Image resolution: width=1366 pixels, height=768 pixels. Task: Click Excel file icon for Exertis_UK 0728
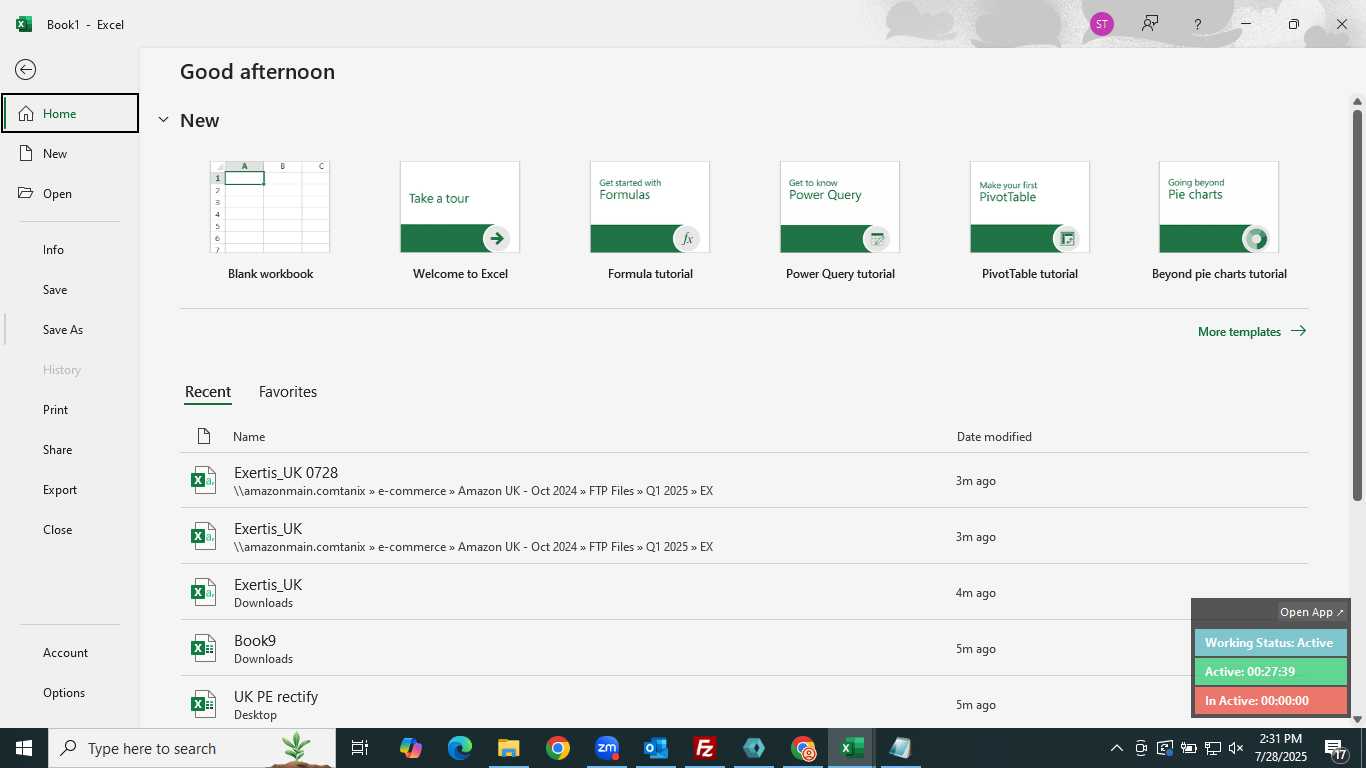click(203, 480)
